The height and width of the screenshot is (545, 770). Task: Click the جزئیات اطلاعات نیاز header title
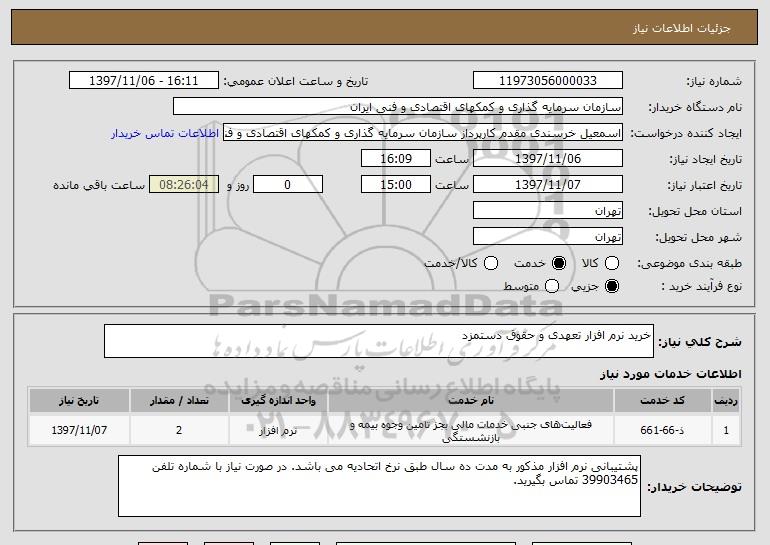[682, 28]
